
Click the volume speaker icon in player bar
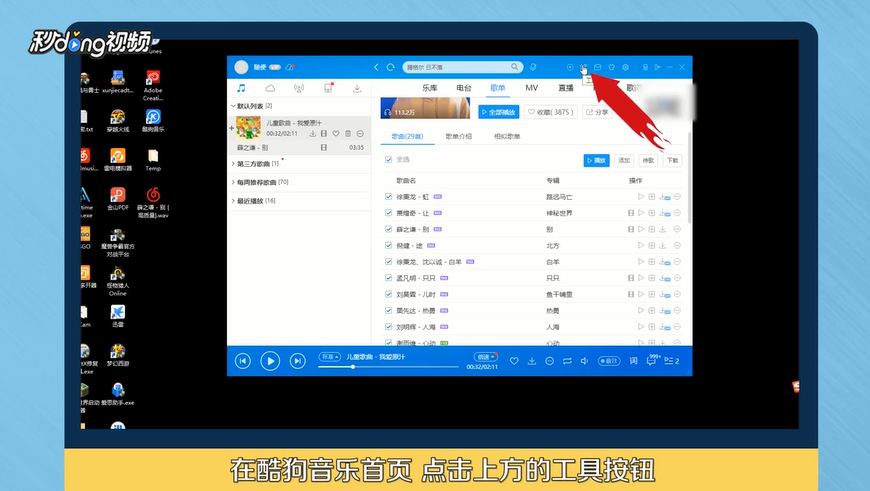point(584,361)
